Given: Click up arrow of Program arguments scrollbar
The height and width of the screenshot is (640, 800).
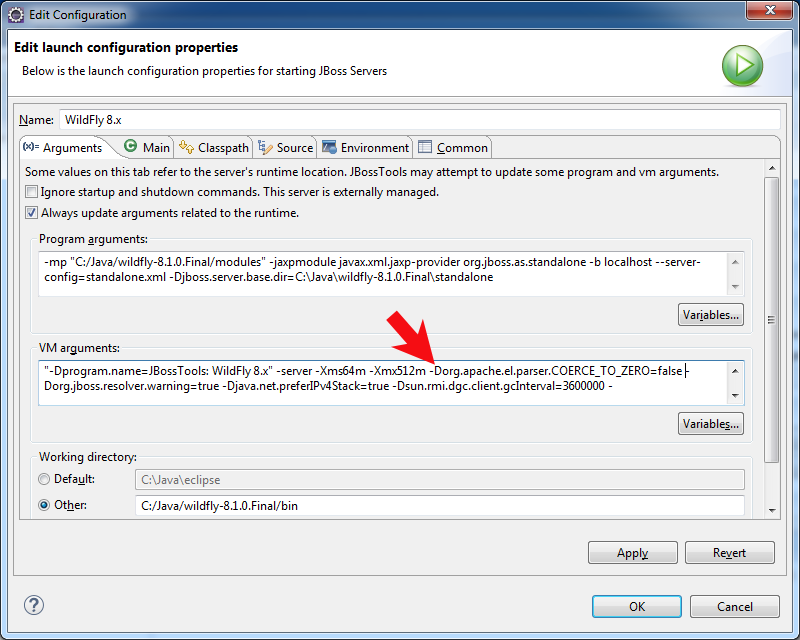Looking at the screenshot, I should (x=735, y=262).
